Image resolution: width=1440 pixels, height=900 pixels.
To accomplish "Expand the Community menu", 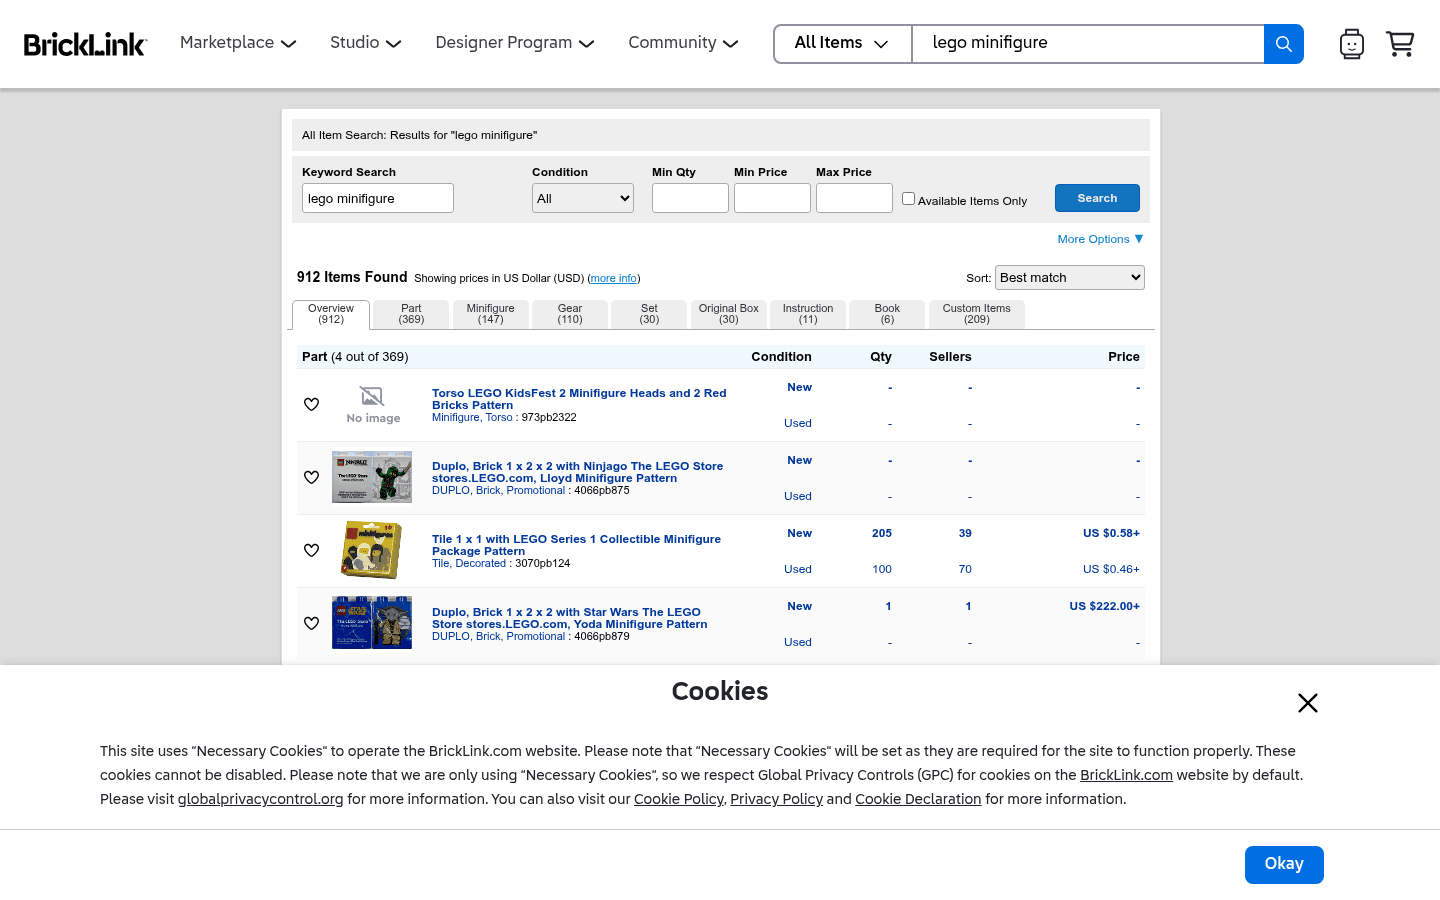I will (683, 43).
